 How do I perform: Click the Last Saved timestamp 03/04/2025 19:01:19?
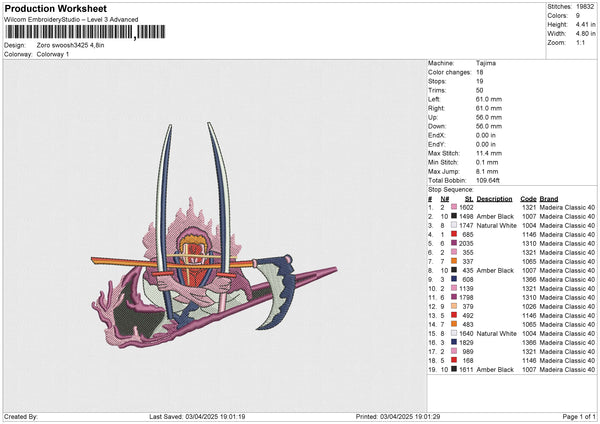(x=215, y=417)
